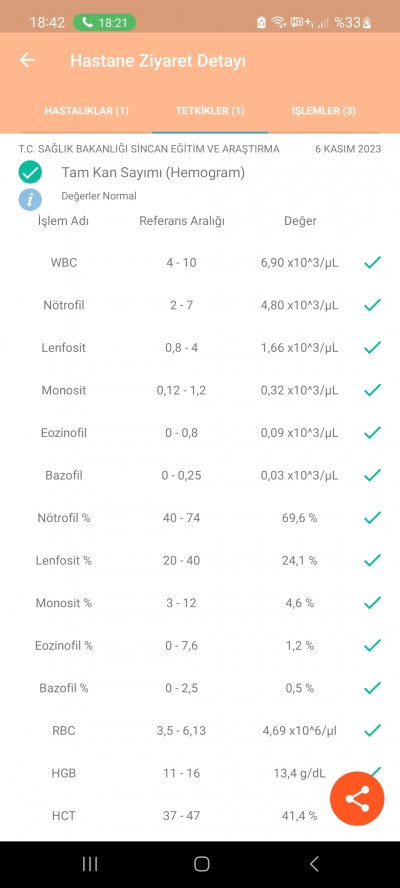Tap the Monosit % result row
This screenshot has width=400, height=888.
click(x=200, y=603)
